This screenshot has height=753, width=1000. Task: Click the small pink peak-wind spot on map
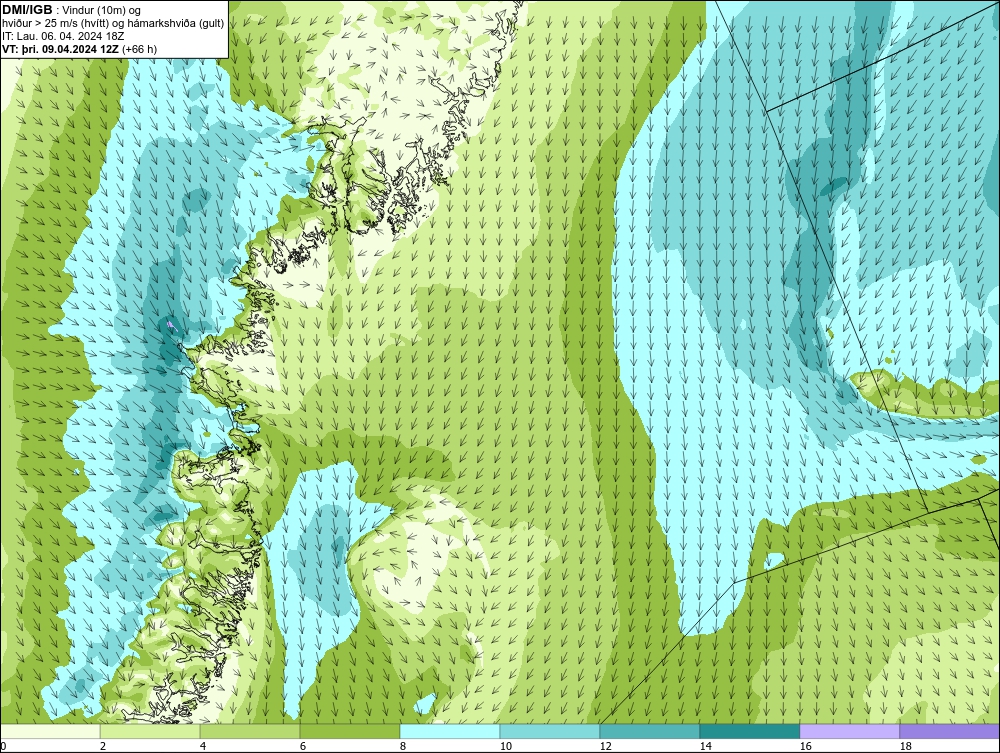click(170, 325)
